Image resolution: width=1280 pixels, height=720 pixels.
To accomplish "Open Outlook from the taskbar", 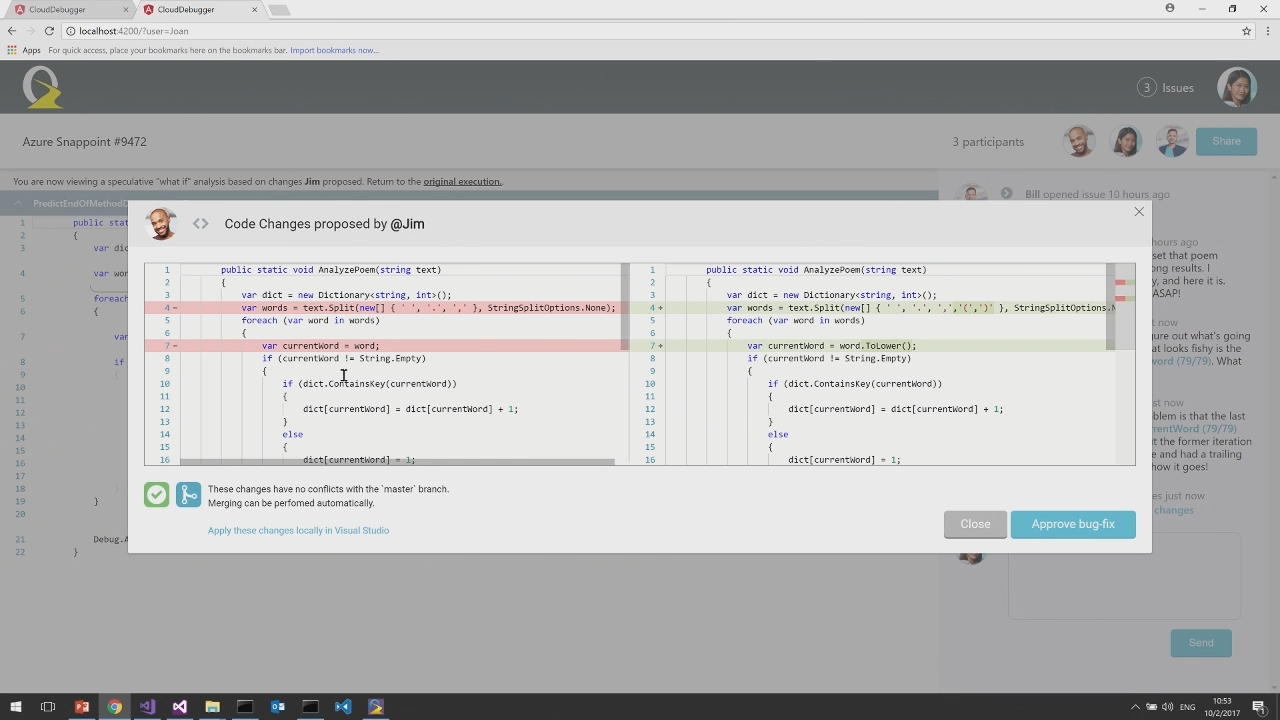I will tap(278, 707).
